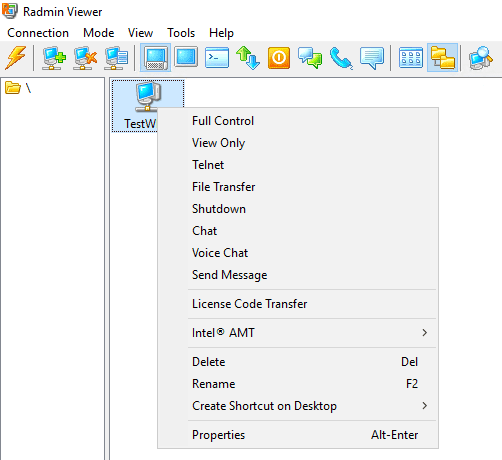502x460 pixels.
Task: Select Voice Chat phone toolbar icon
Action: tap(341, 57)
